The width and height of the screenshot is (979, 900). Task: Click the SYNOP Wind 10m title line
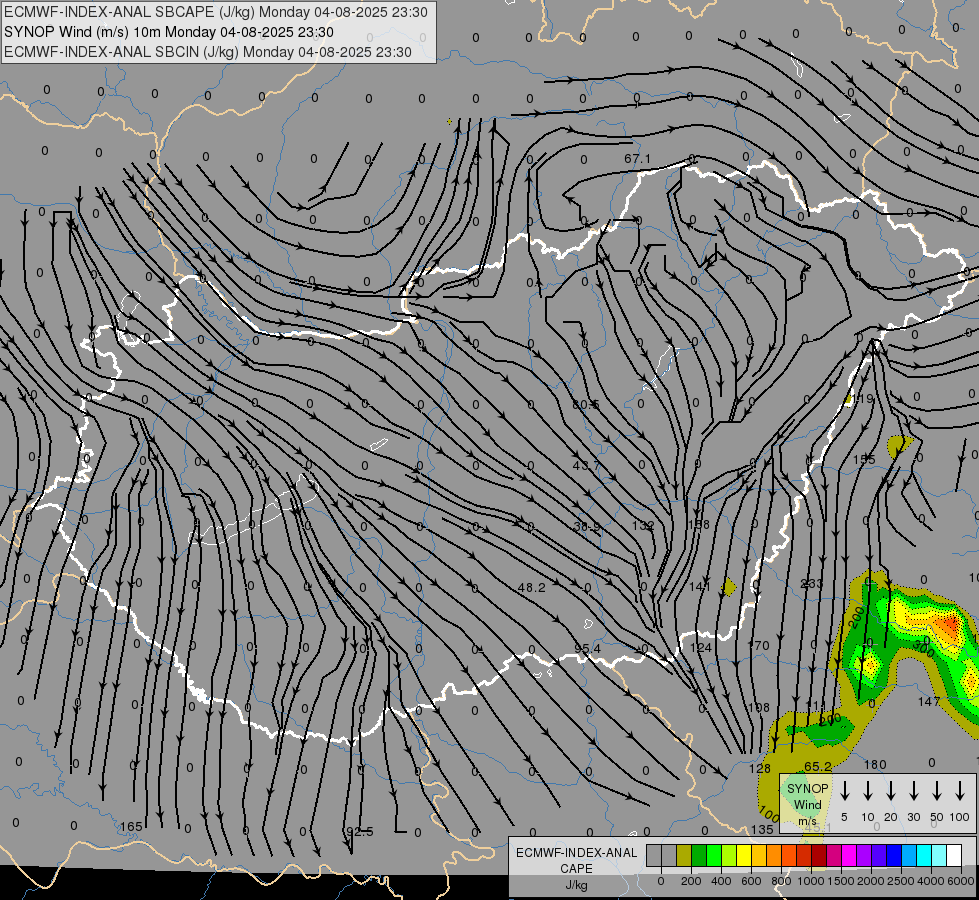(169, 32)
